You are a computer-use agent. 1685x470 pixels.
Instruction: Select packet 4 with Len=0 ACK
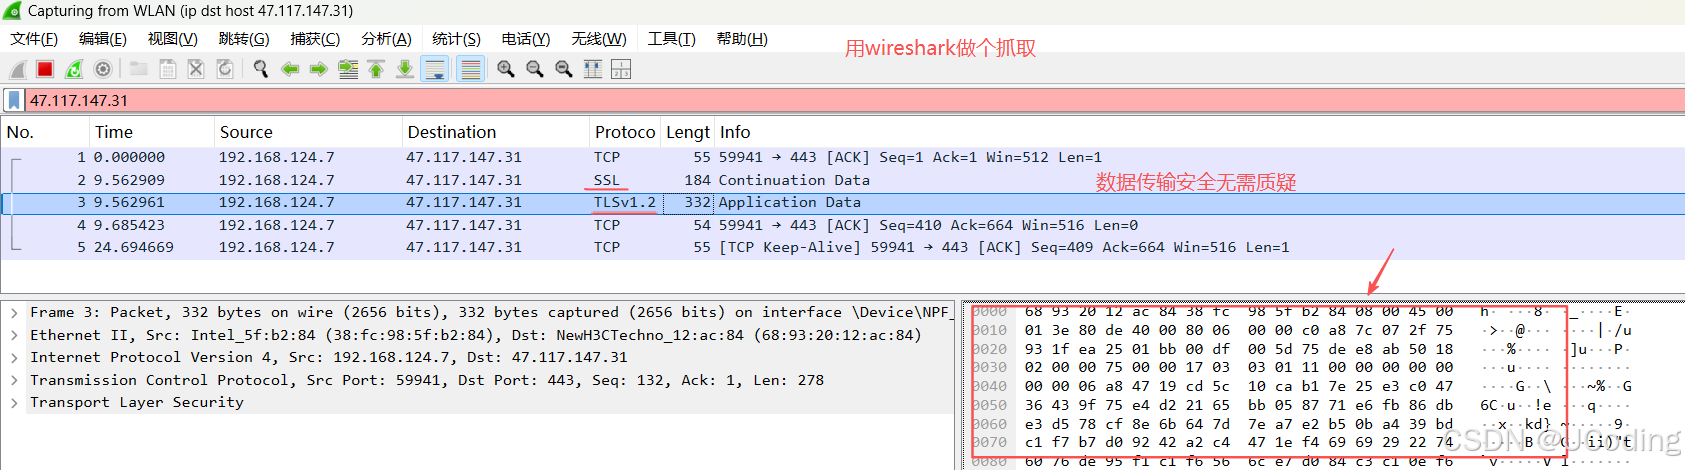click(842, 225)
